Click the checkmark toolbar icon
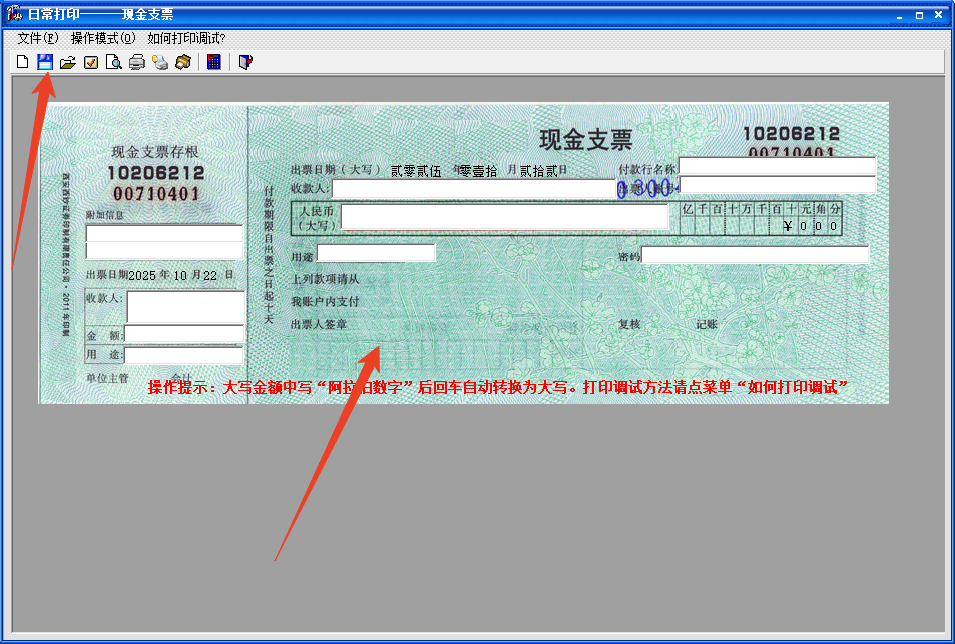This screenshot has height=644, width=955. click(91, 62)
